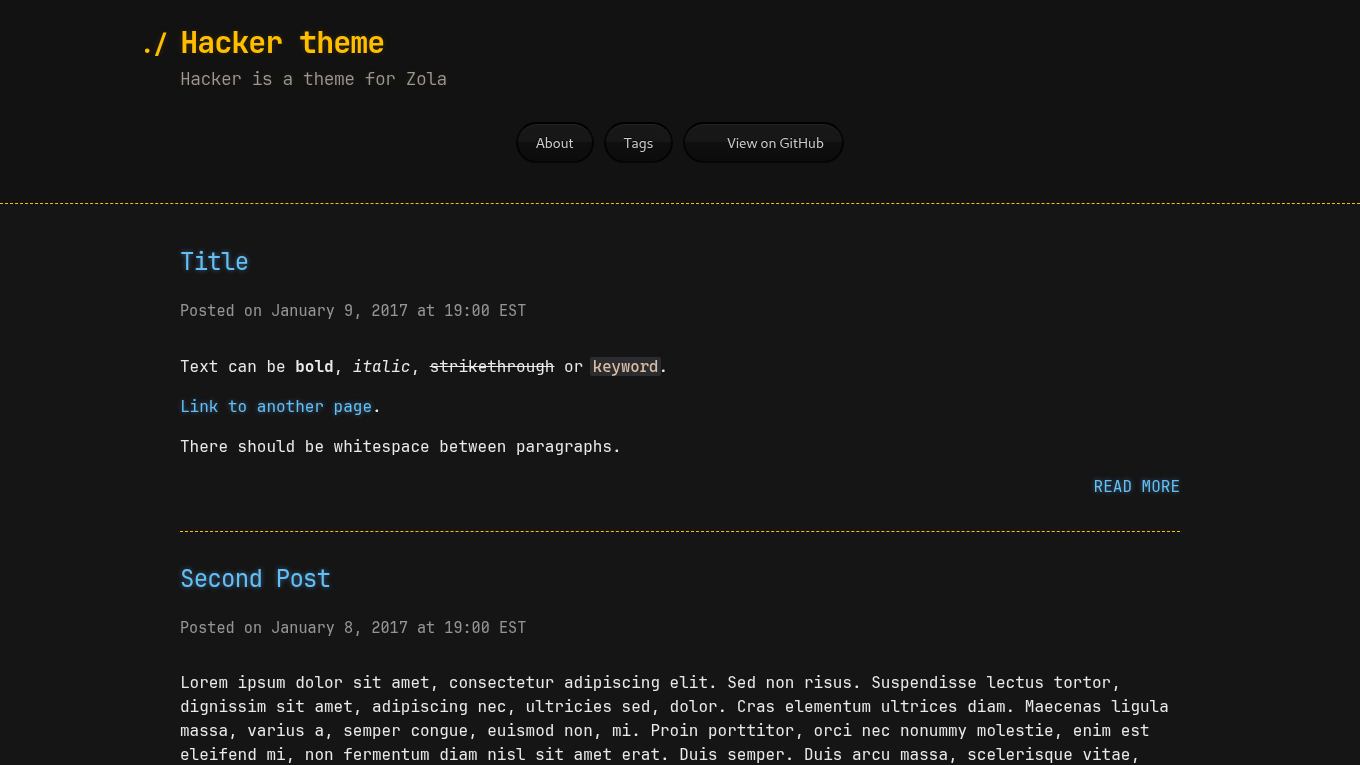Viewport: 1360px width, 765px height.
Task: Select the About navigation pill
Action: (554, 142)
